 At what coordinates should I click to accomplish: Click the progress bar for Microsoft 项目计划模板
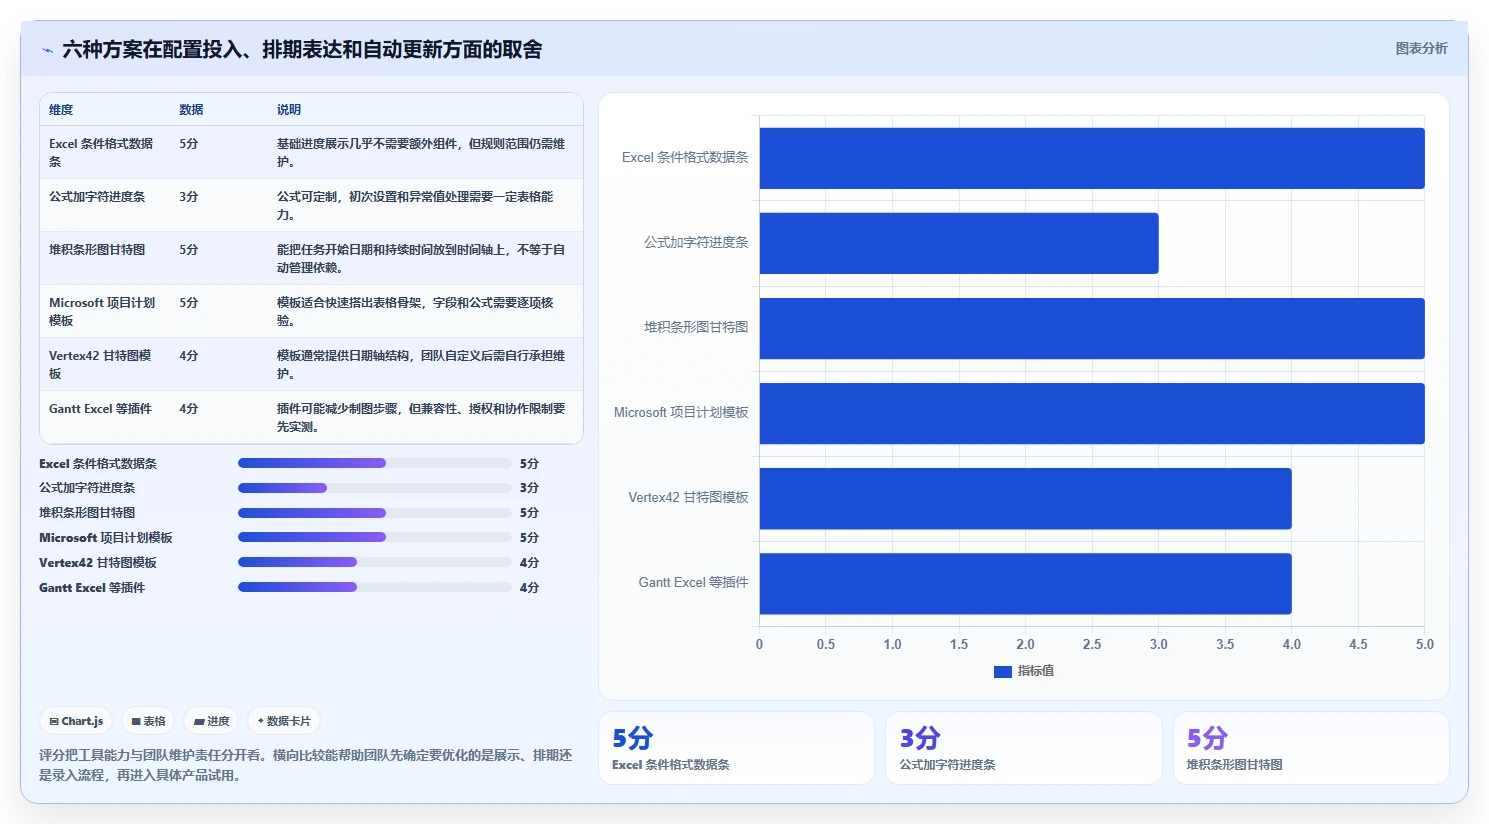[x=375, y=537]
